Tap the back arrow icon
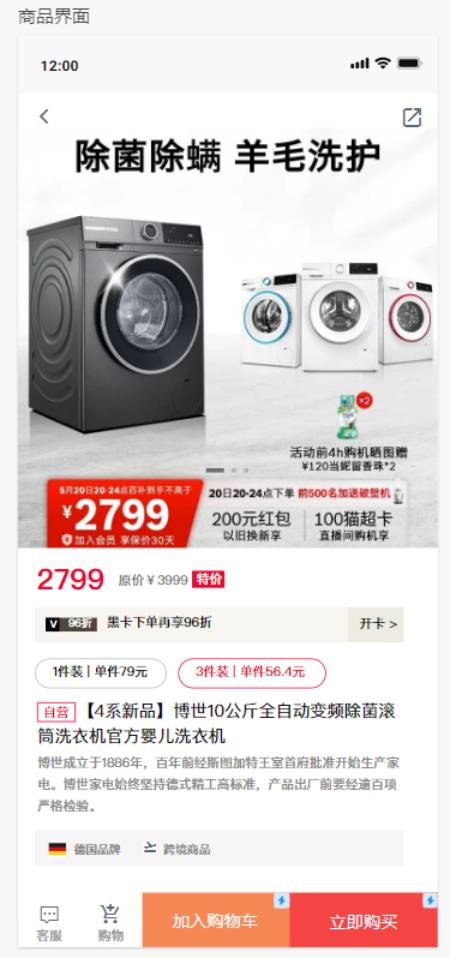Image resolution: width=450 pixels, height=958 pixels. (x=44, y=116)
